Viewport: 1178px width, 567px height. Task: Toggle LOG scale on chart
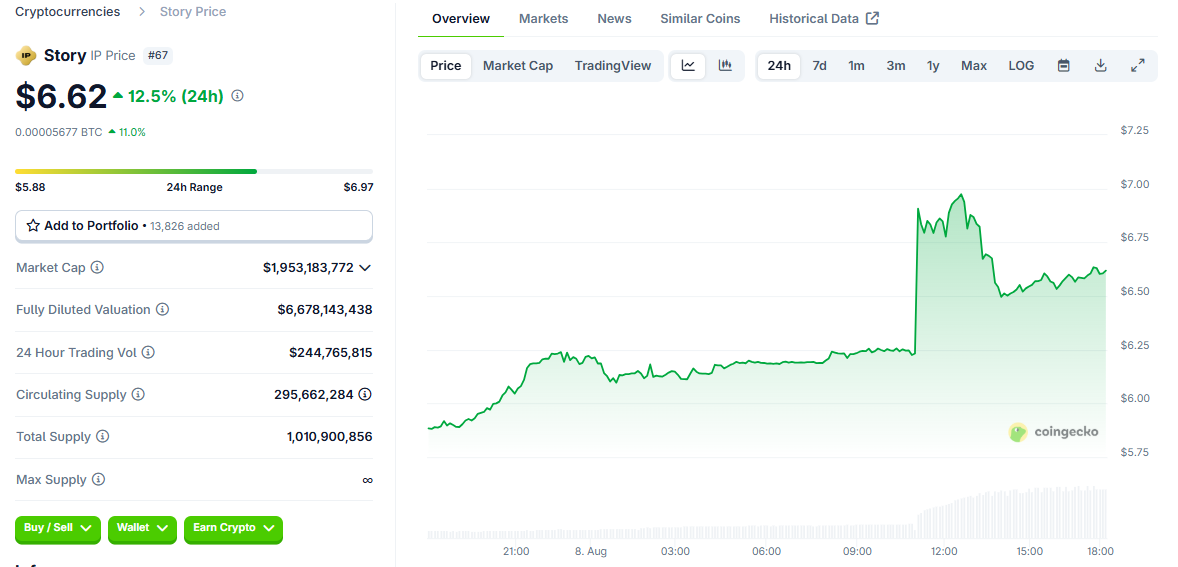click(x=1021, y=65)
